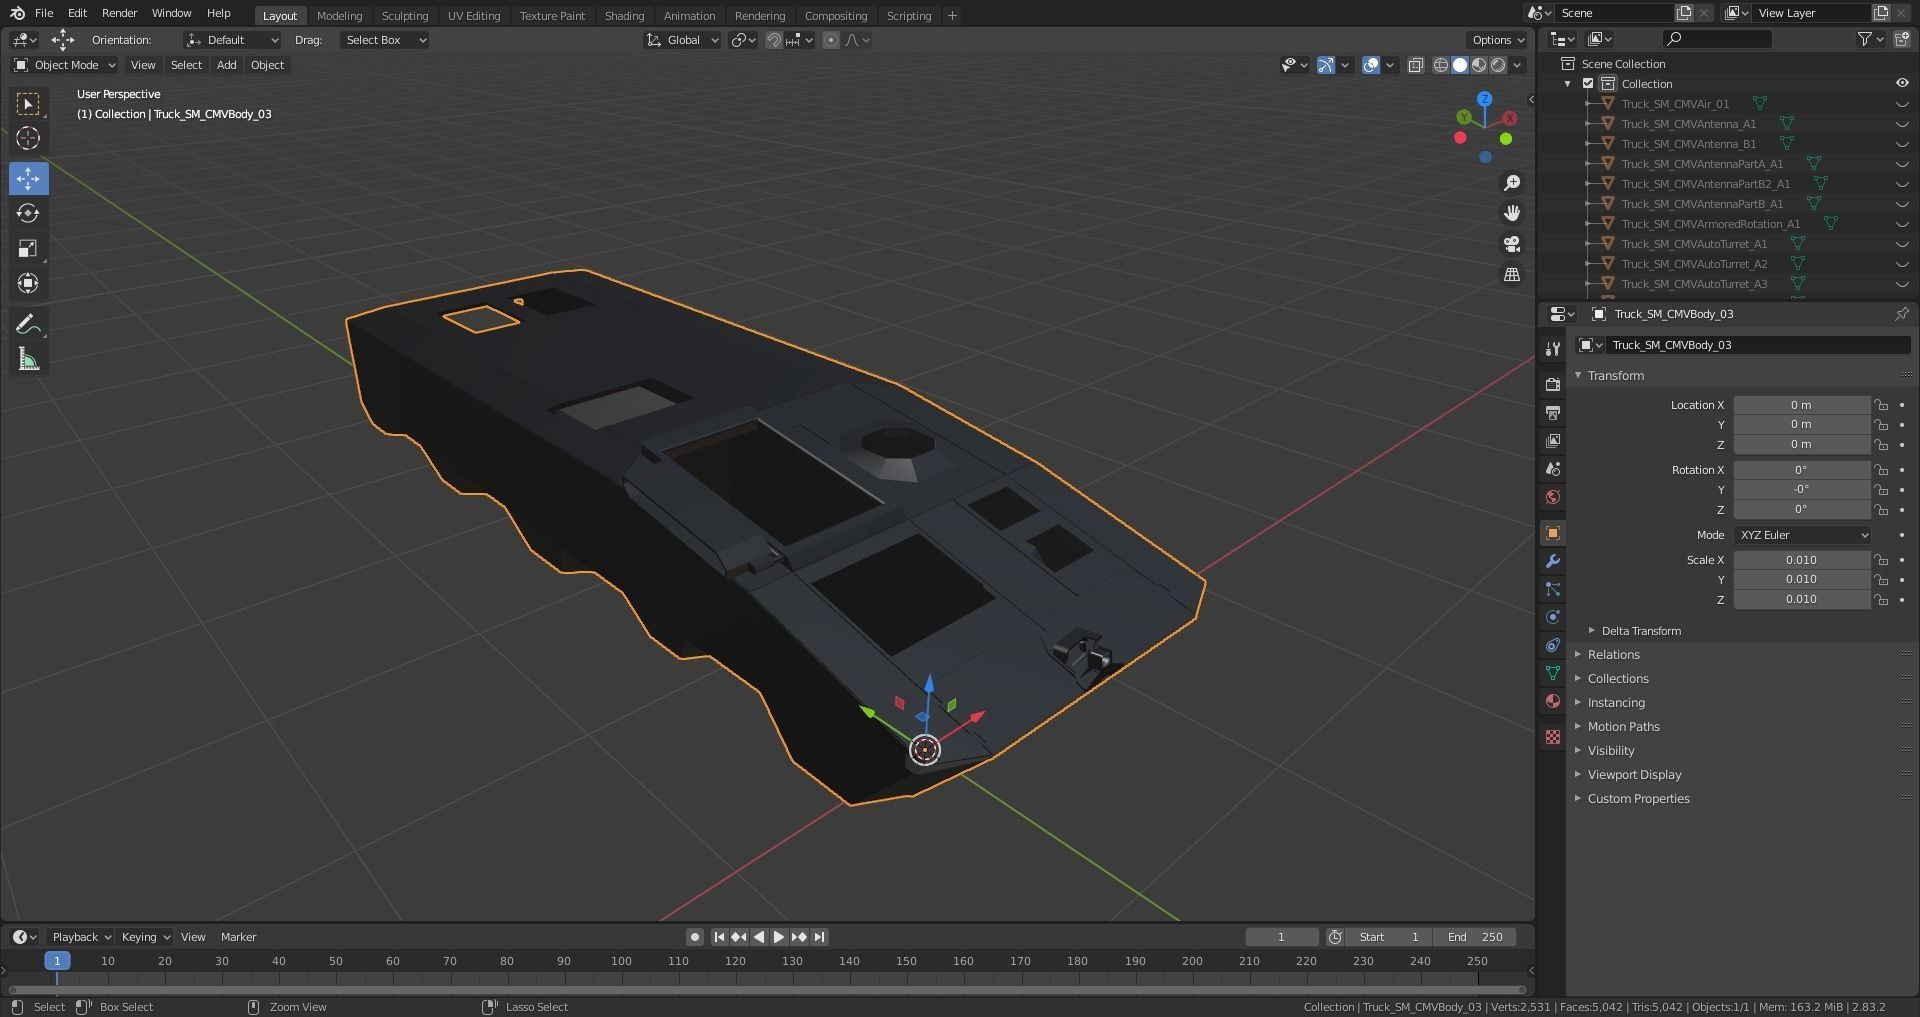Activate the Transform tool
Viewport: 1920px width, 1017px height.
click(28, 283)
